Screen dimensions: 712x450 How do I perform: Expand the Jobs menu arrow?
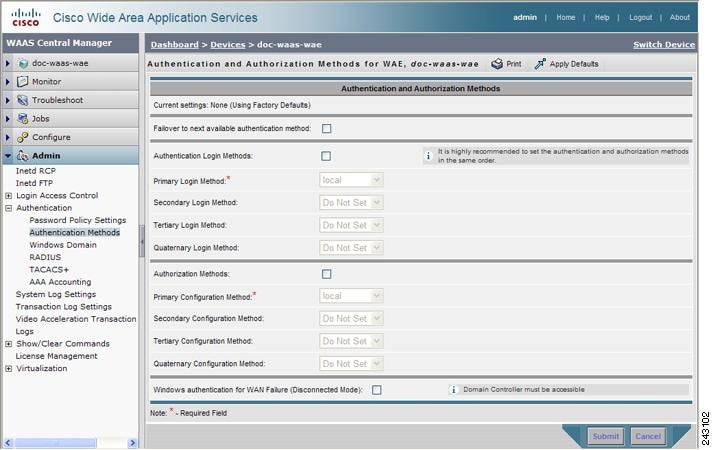click(x=8, y=119)
